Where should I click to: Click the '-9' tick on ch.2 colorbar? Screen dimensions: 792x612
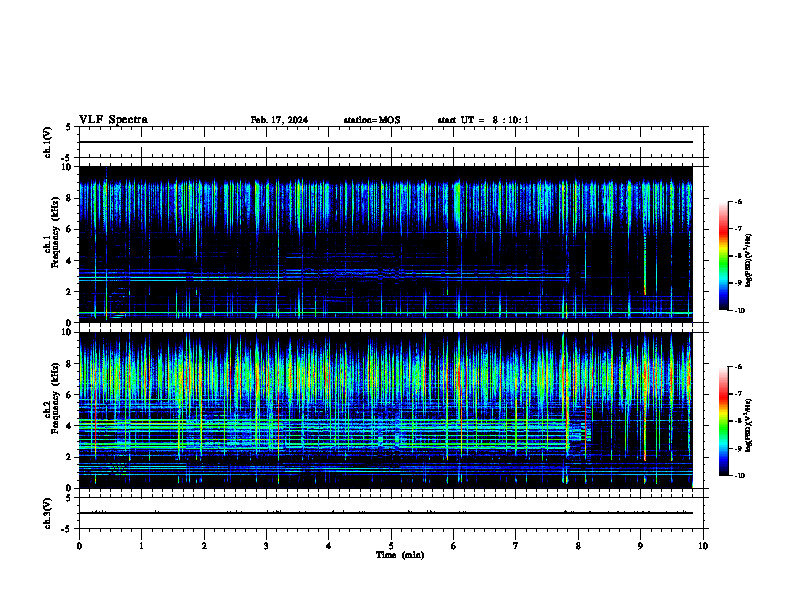tap(738, 448)
